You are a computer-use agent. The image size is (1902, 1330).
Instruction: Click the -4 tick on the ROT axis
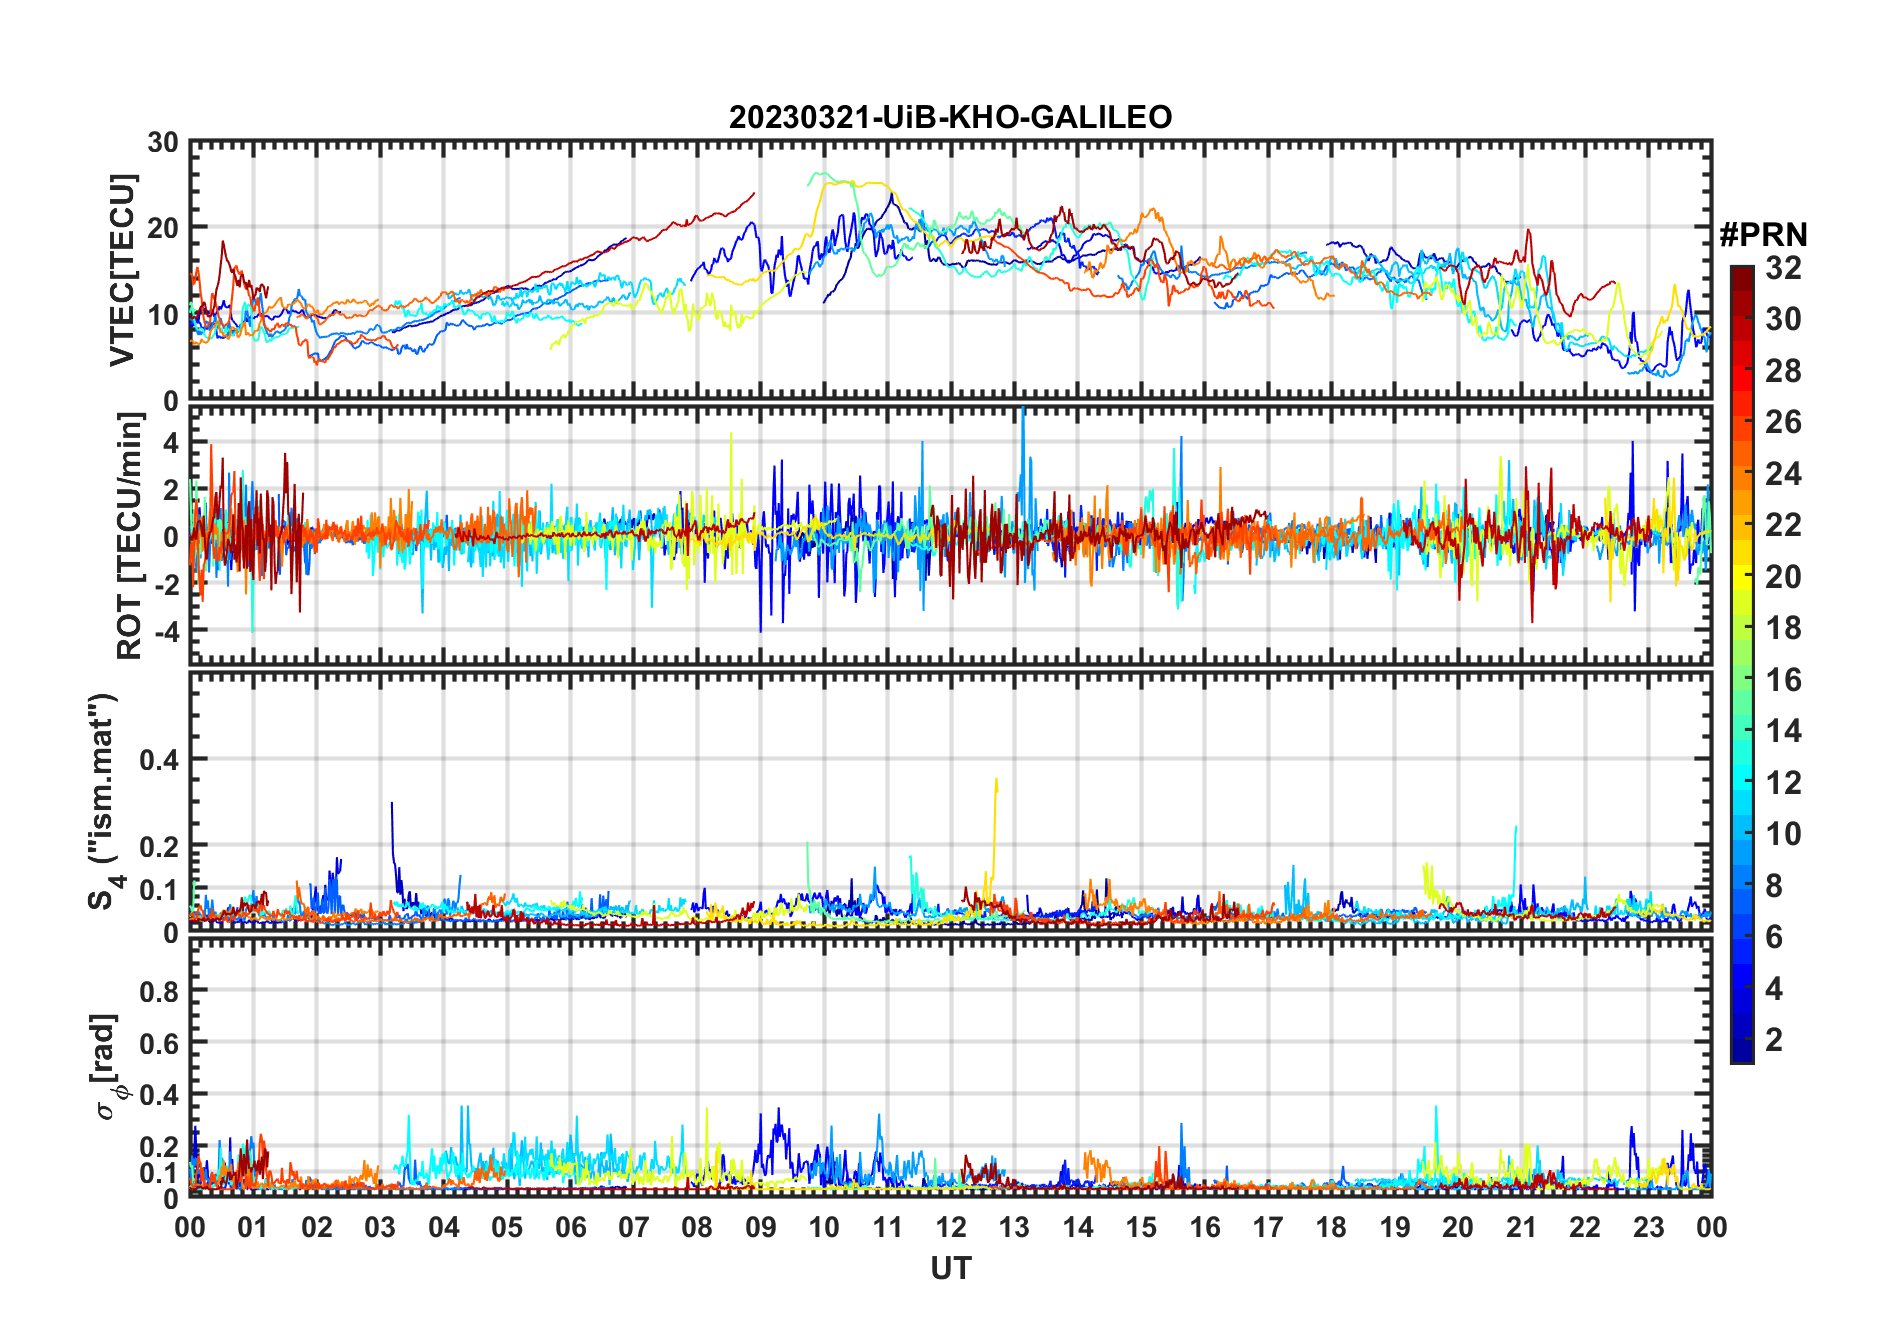pyautogui.click(x=166, y=631)
